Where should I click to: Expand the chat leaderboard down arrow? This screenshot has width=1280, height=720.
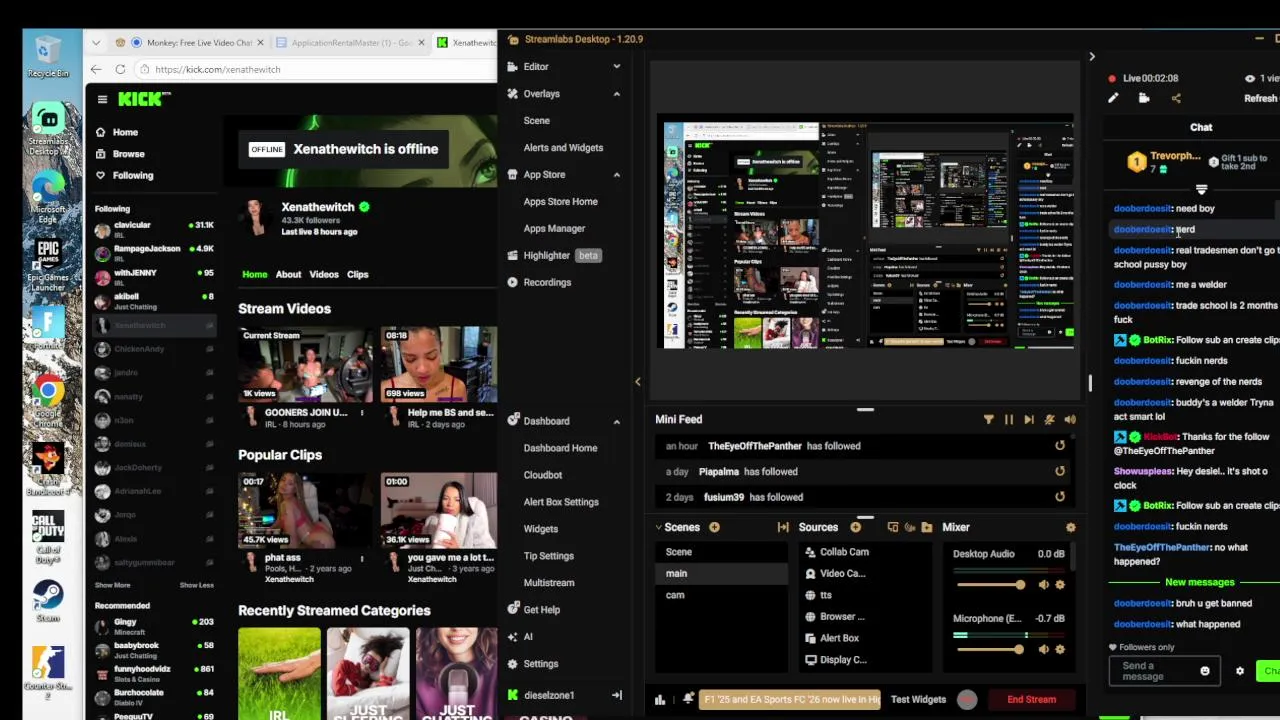1201,189
